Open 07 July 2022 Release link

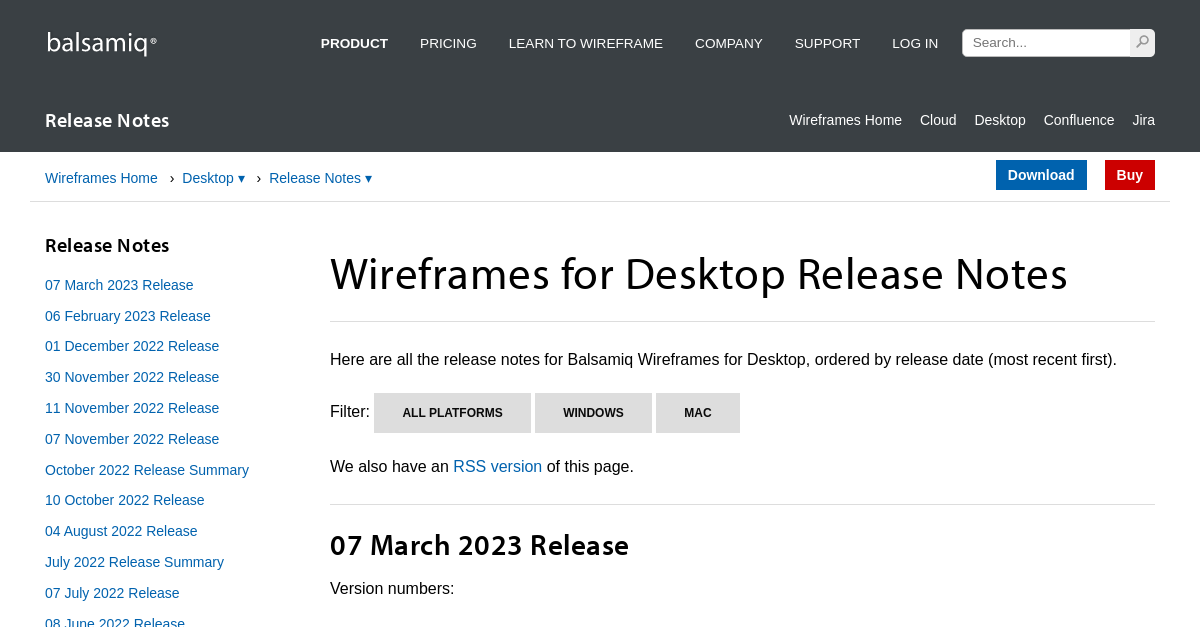pyautogui.click(x=112, y=593)
